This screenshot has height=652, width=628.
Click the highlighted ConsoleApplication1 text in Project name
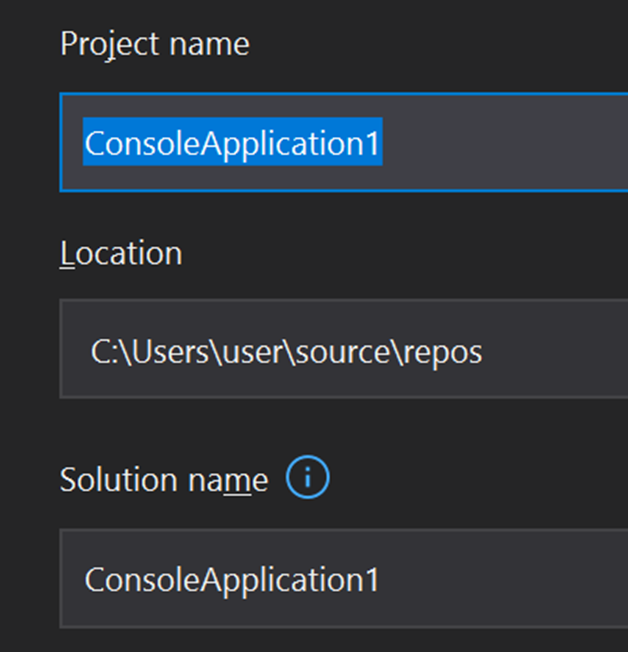tap(232, 143)
